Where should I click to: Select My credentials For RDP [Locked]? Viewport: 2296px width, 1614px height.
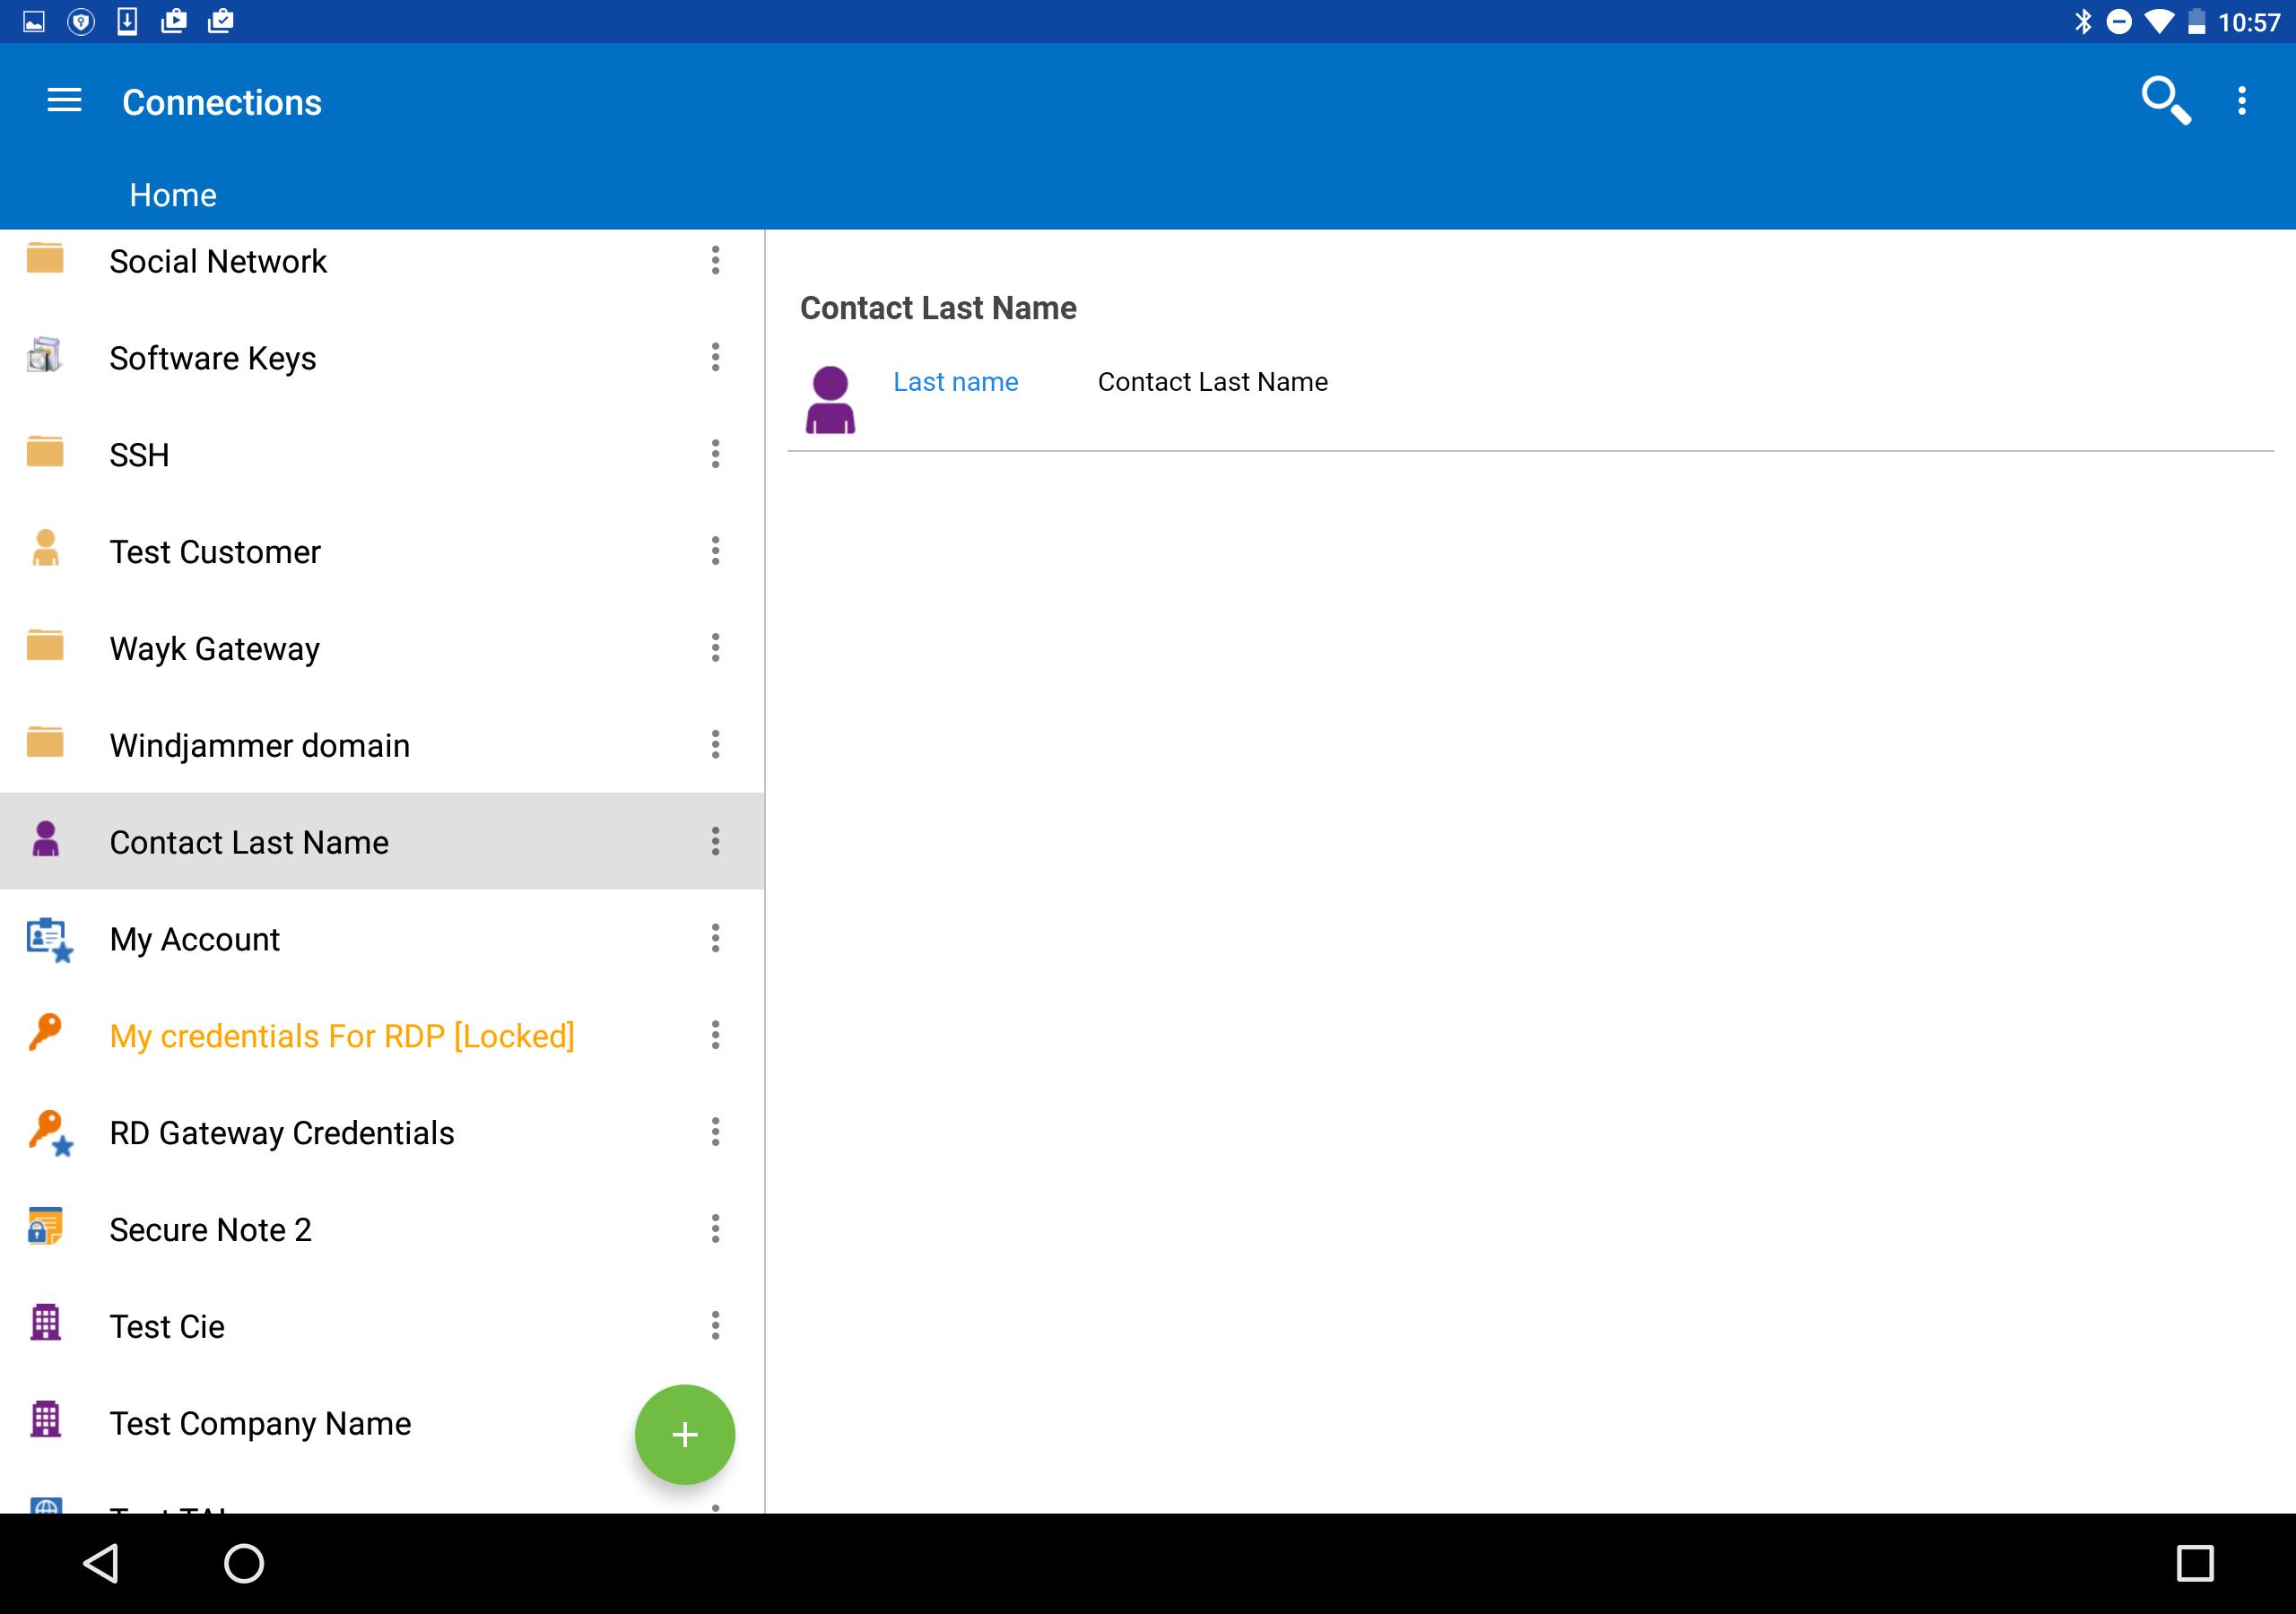click(382, 1036)
